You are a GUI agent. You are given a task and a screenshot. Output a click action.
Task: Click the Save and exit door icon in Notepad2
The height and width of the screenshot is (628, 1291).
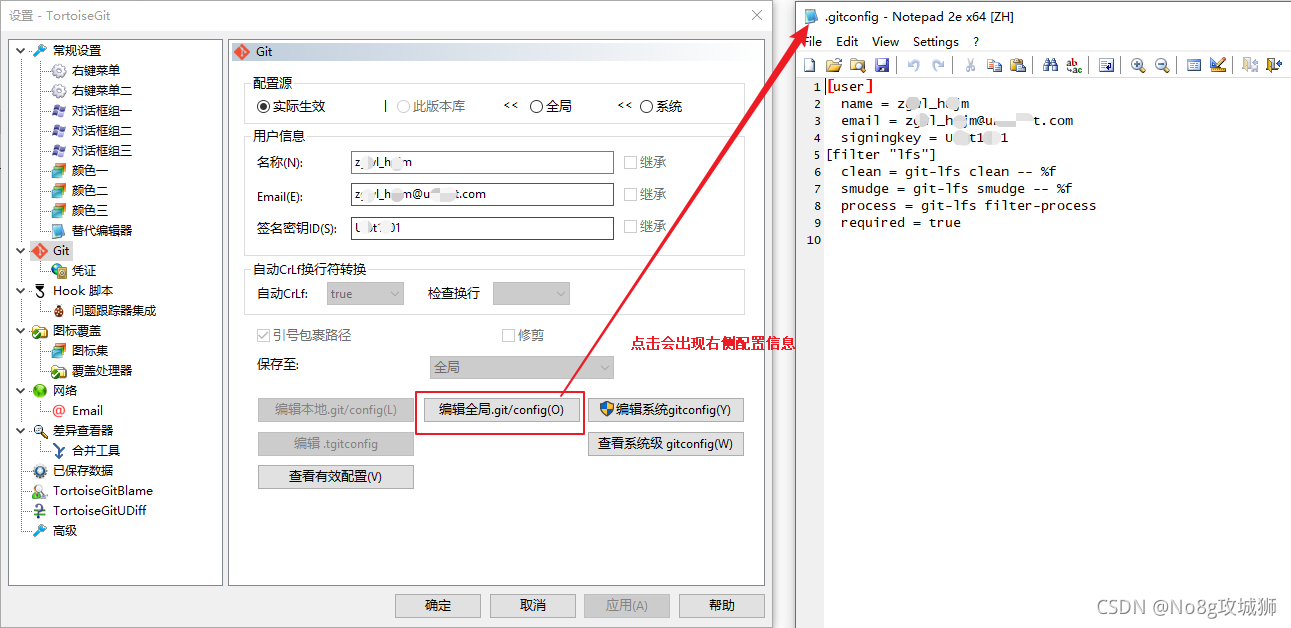pyautogui.click(x=1274, y=65)
